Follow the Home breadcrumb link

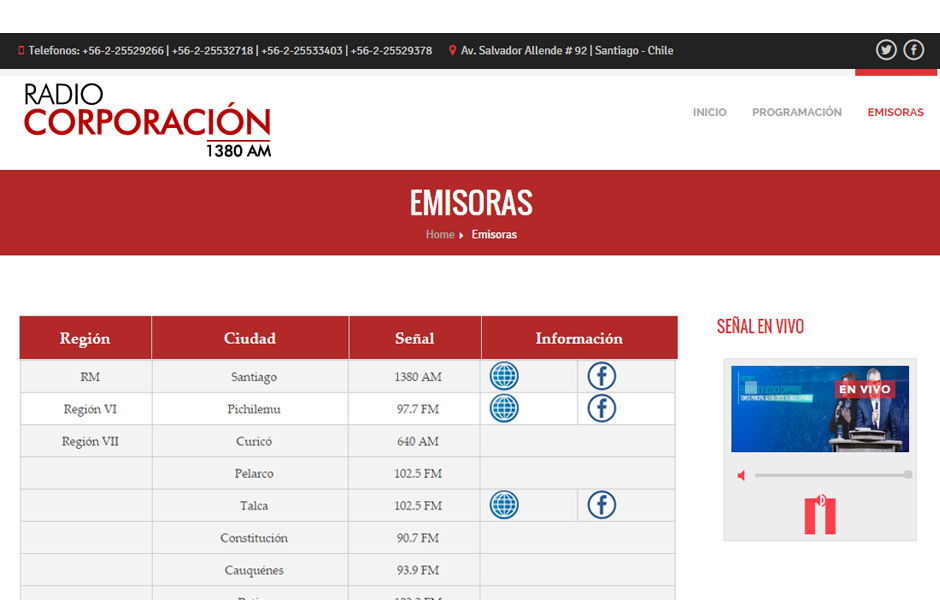[x=440, y=234]
